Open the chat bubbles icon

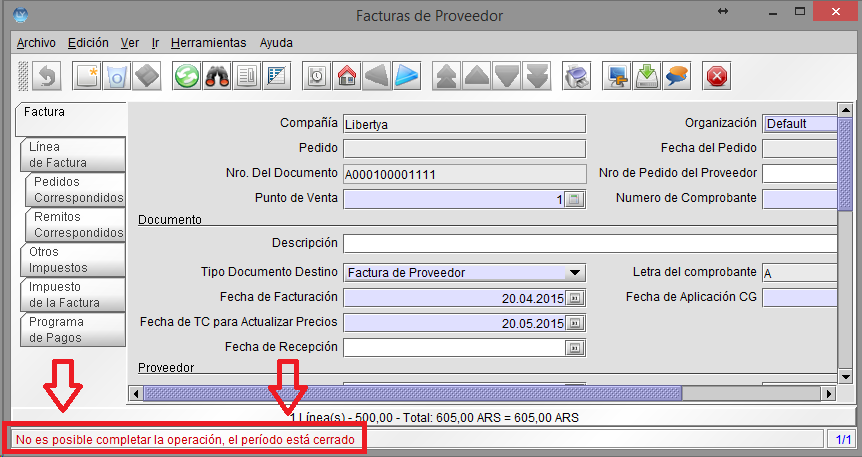tap(677, 76)
